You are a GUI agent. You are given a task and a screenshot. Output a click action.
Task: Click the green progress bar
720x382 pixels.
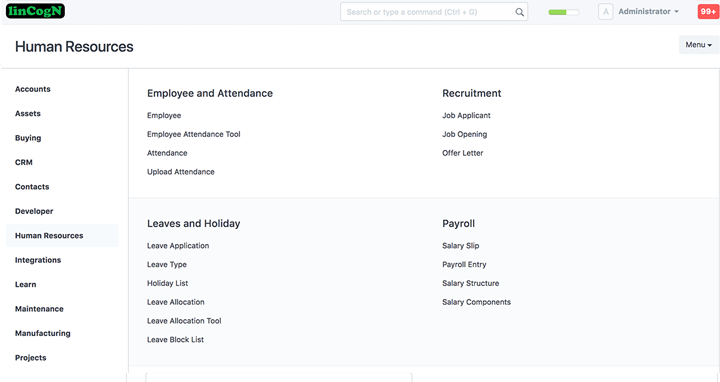pyautogui.click(x=563, y=12)
